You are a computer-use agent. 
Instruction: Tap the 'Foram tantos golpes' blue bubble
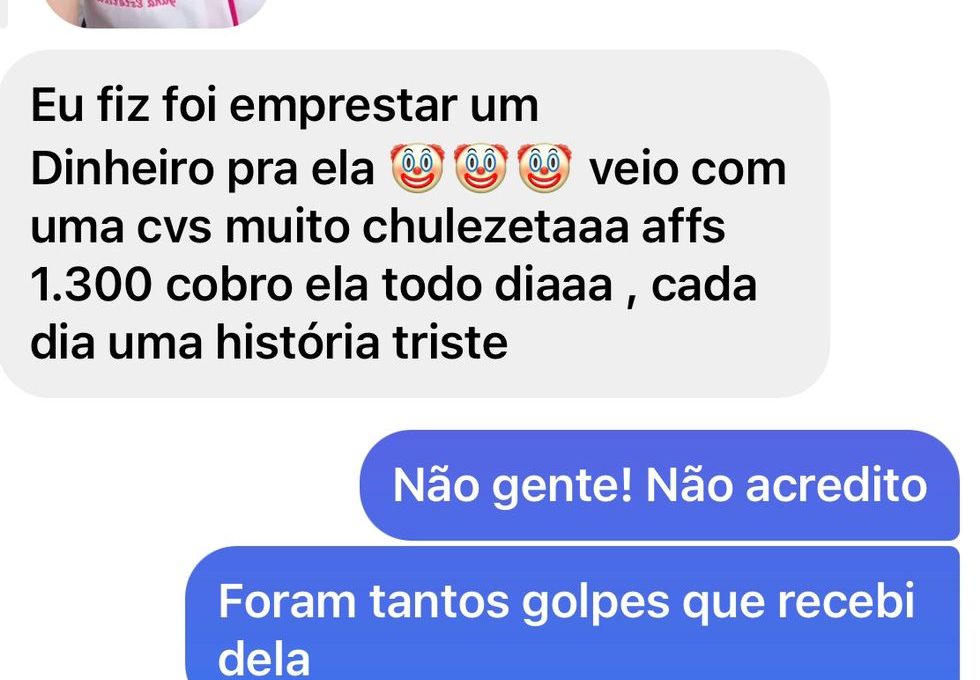tap(572, 613)
